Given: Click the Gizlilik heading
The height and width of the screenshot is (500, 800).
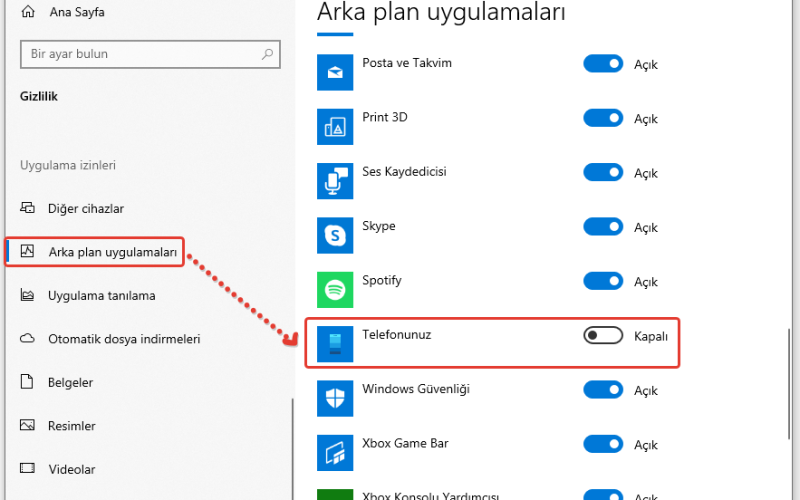Looking at the screenshot, I should coord(39,96).
